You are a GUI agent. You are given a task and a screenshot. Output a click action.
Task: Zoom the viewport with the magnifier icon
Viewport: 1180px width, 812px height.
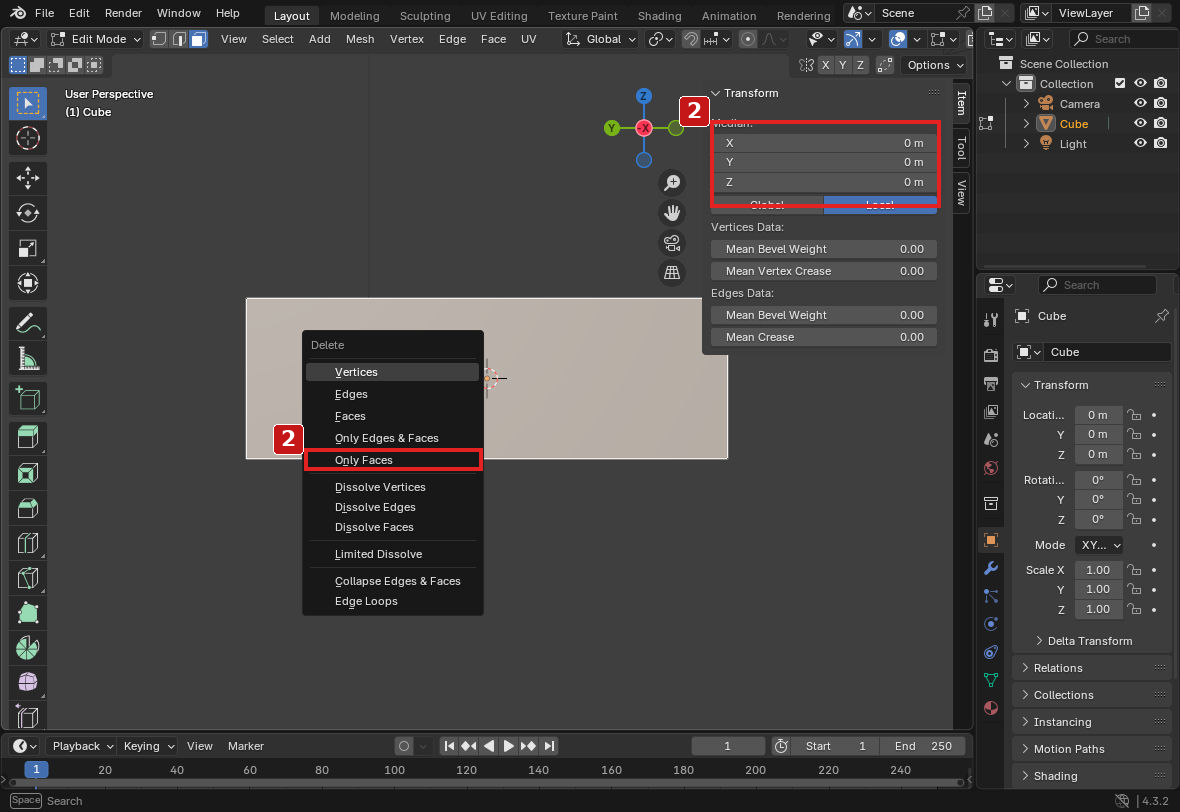tap(672, 183)
